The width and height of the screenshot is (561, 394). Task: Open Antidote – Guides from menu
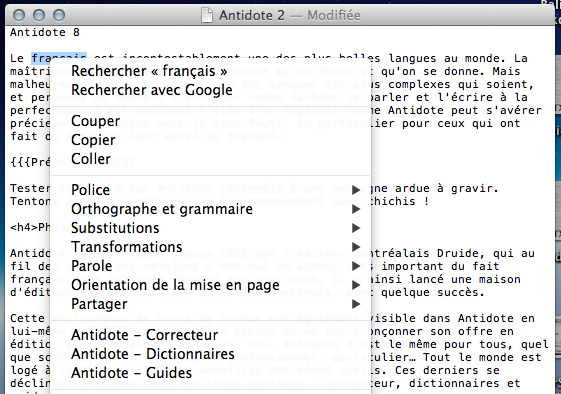(210, 373)
